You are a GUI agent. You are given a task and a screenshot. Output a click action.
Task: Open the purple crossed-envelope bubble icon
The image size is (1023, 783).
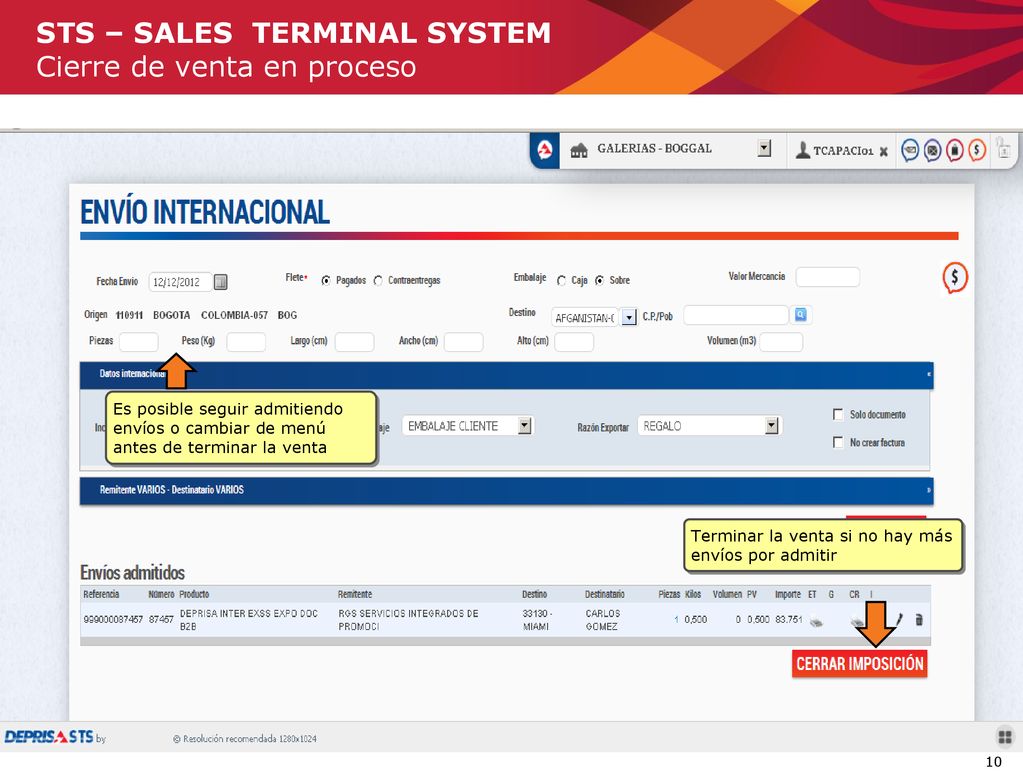(932, 150)
